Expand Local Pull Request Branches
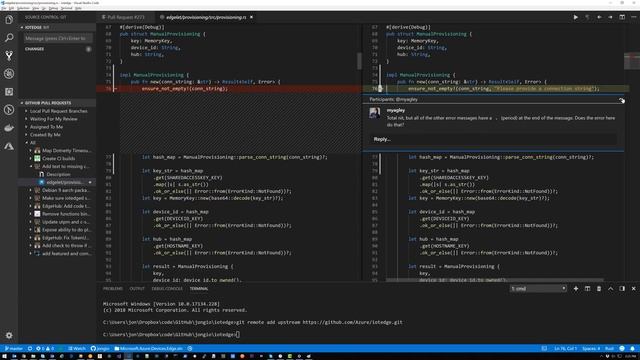This screenshot has height=360, width=640. 58,111
